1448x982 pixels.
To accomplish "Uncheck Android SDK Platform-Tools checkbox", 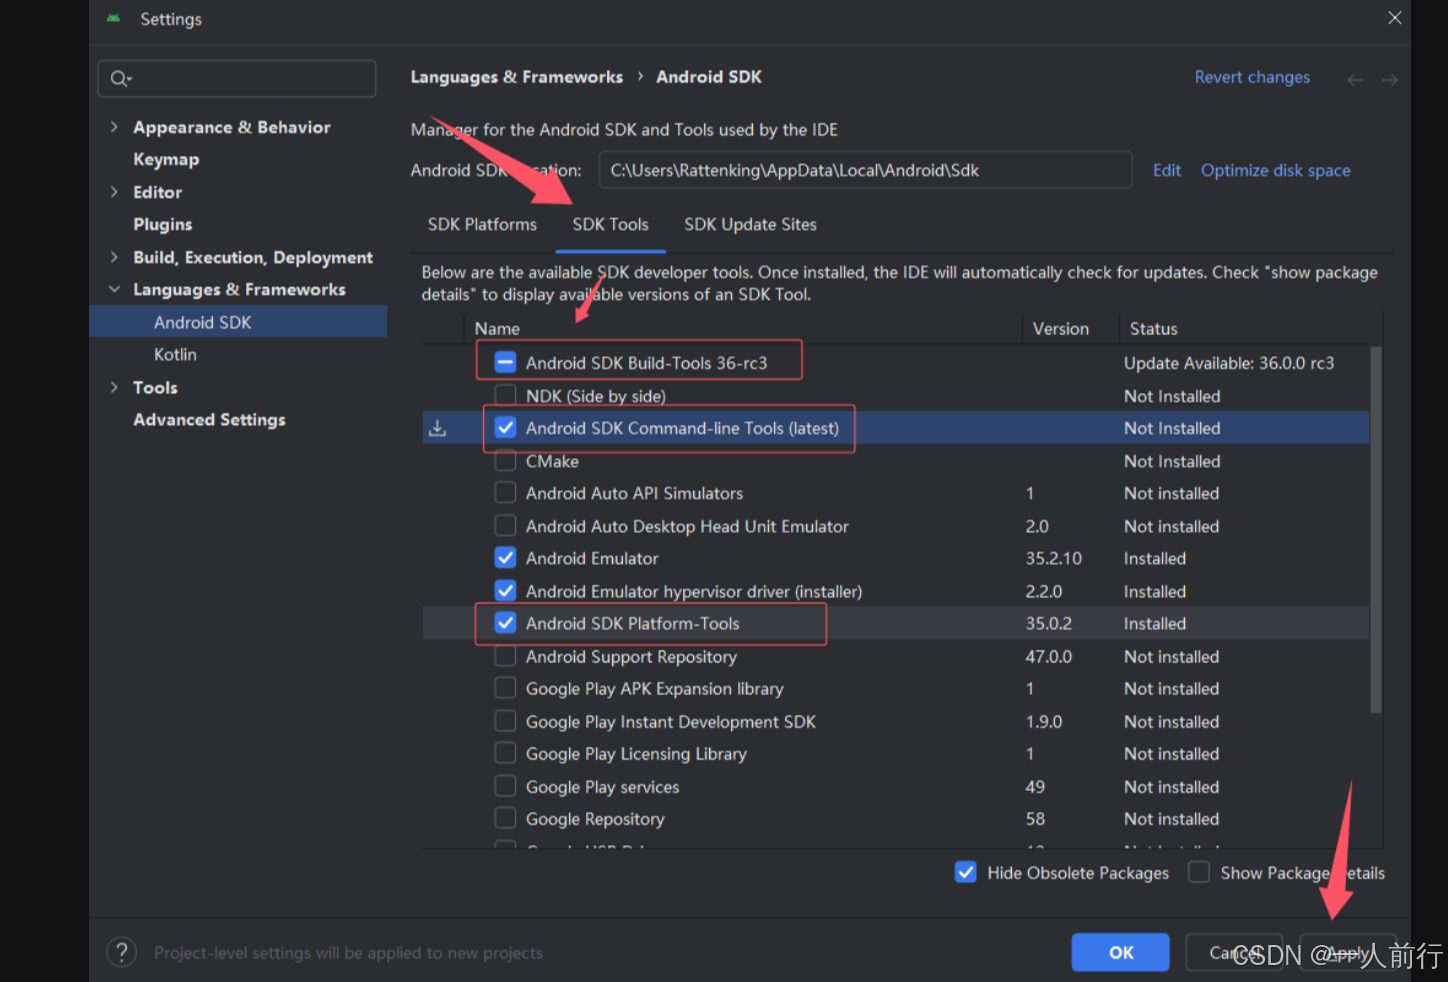I will [505, 623].
